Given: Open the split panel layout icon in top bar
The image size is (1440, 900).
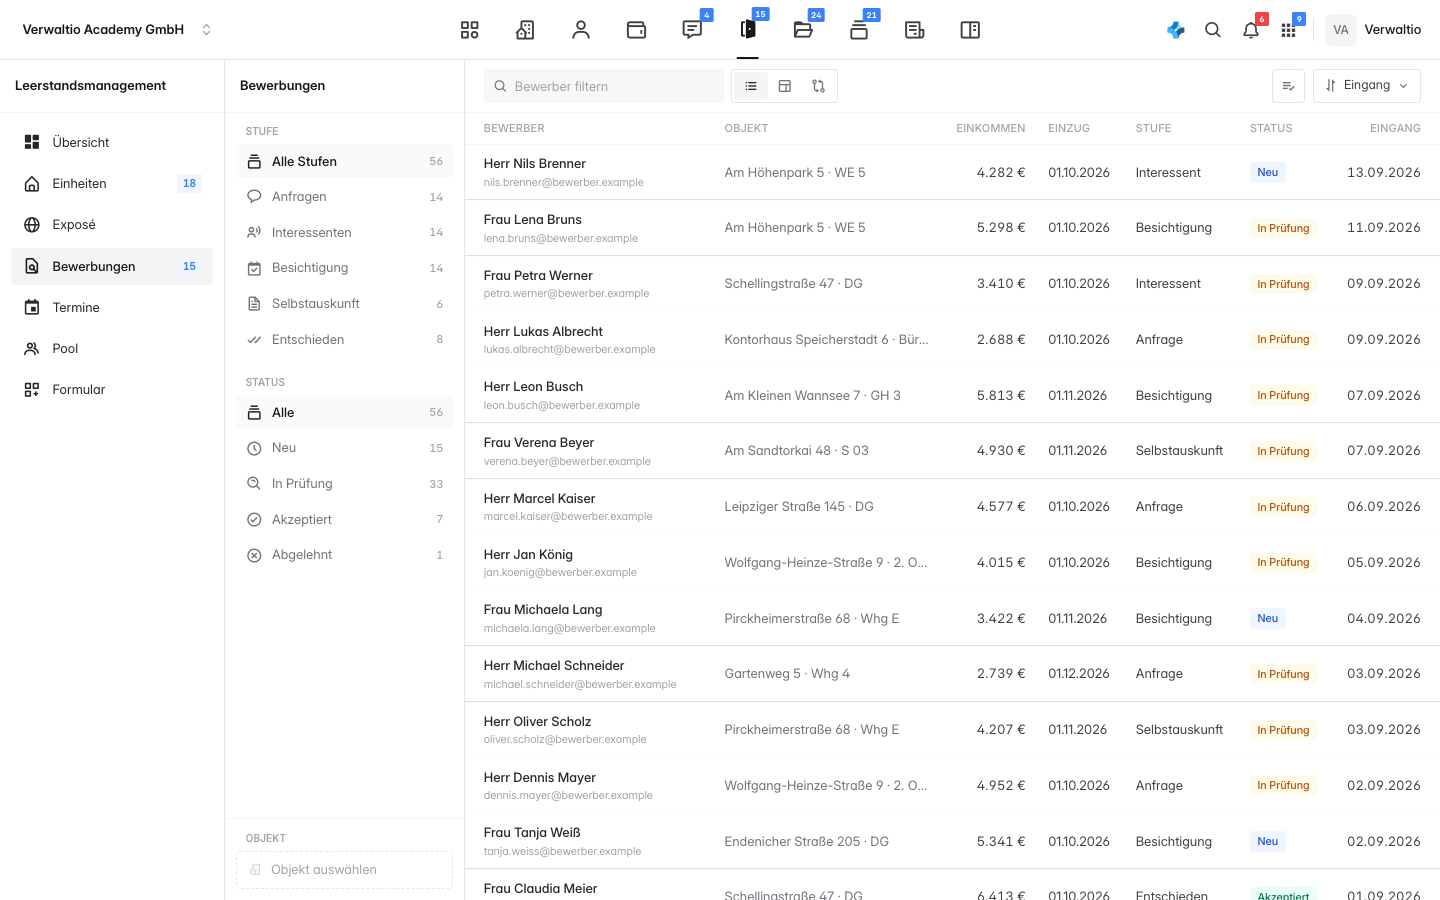Looking at the screenshot, I should coord(970,30).
